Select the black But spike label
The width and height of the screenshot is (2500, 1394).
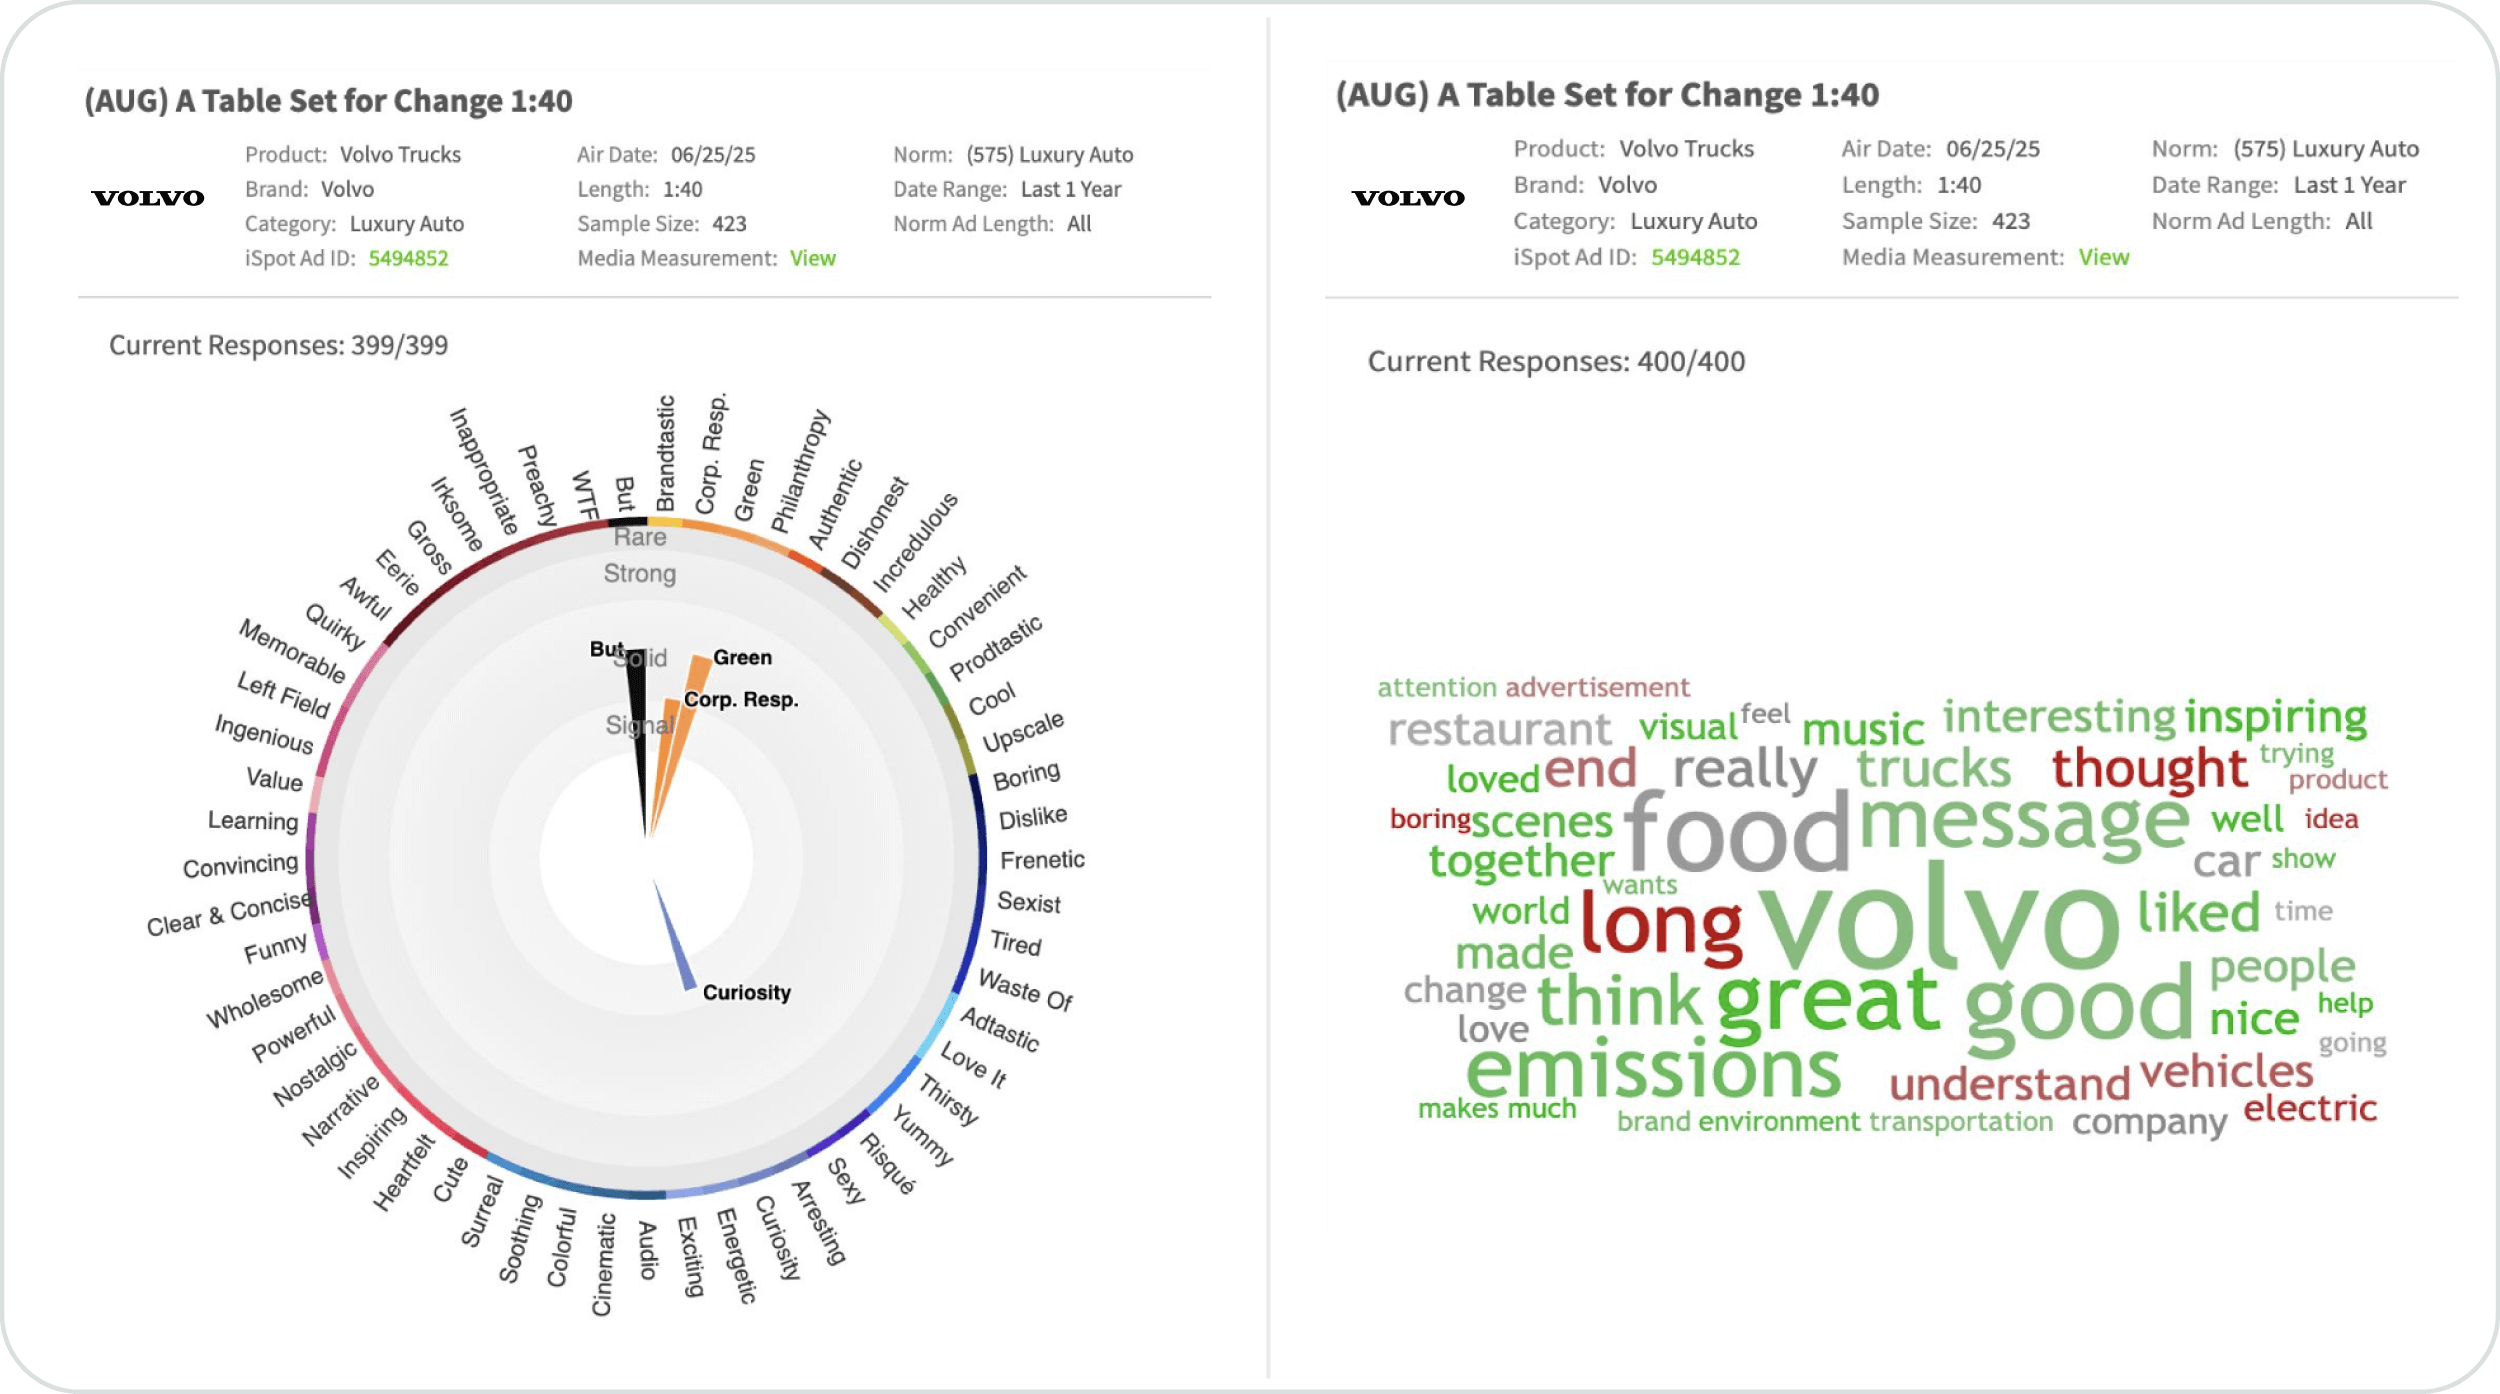coord(606,649)
